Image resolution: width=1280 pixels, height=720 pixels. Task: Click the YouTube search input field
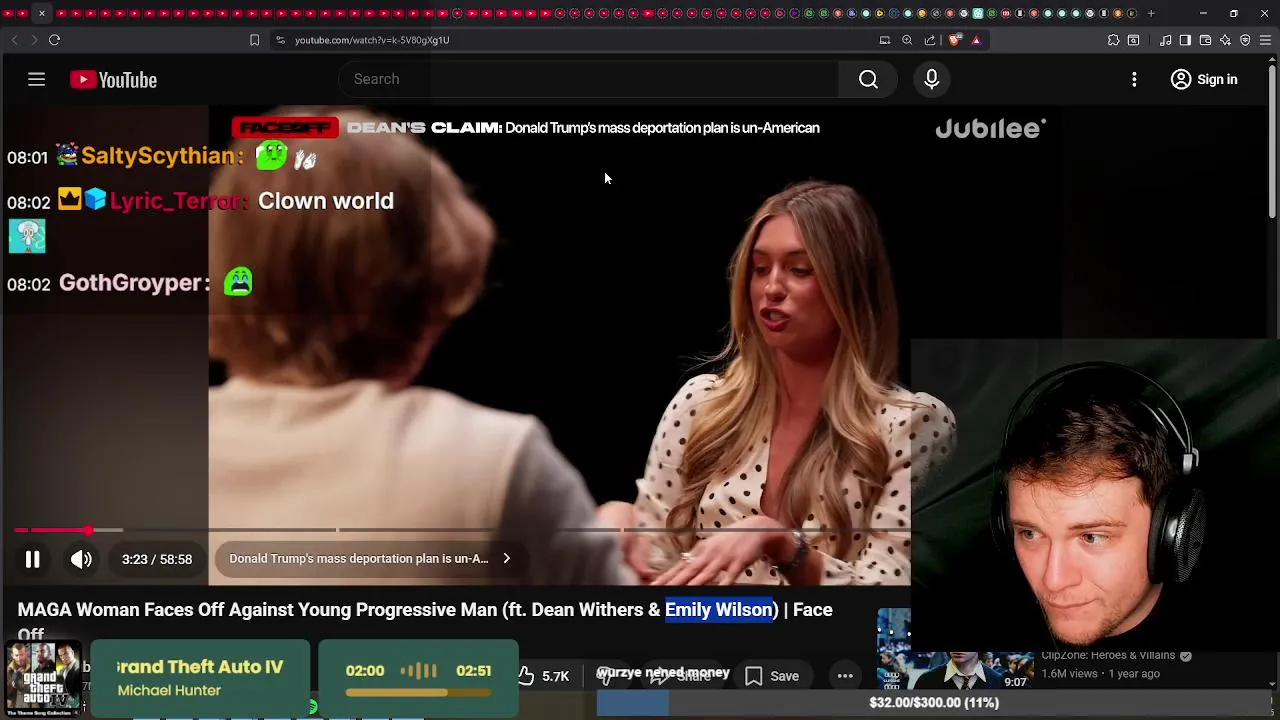[x=590, y=79]
